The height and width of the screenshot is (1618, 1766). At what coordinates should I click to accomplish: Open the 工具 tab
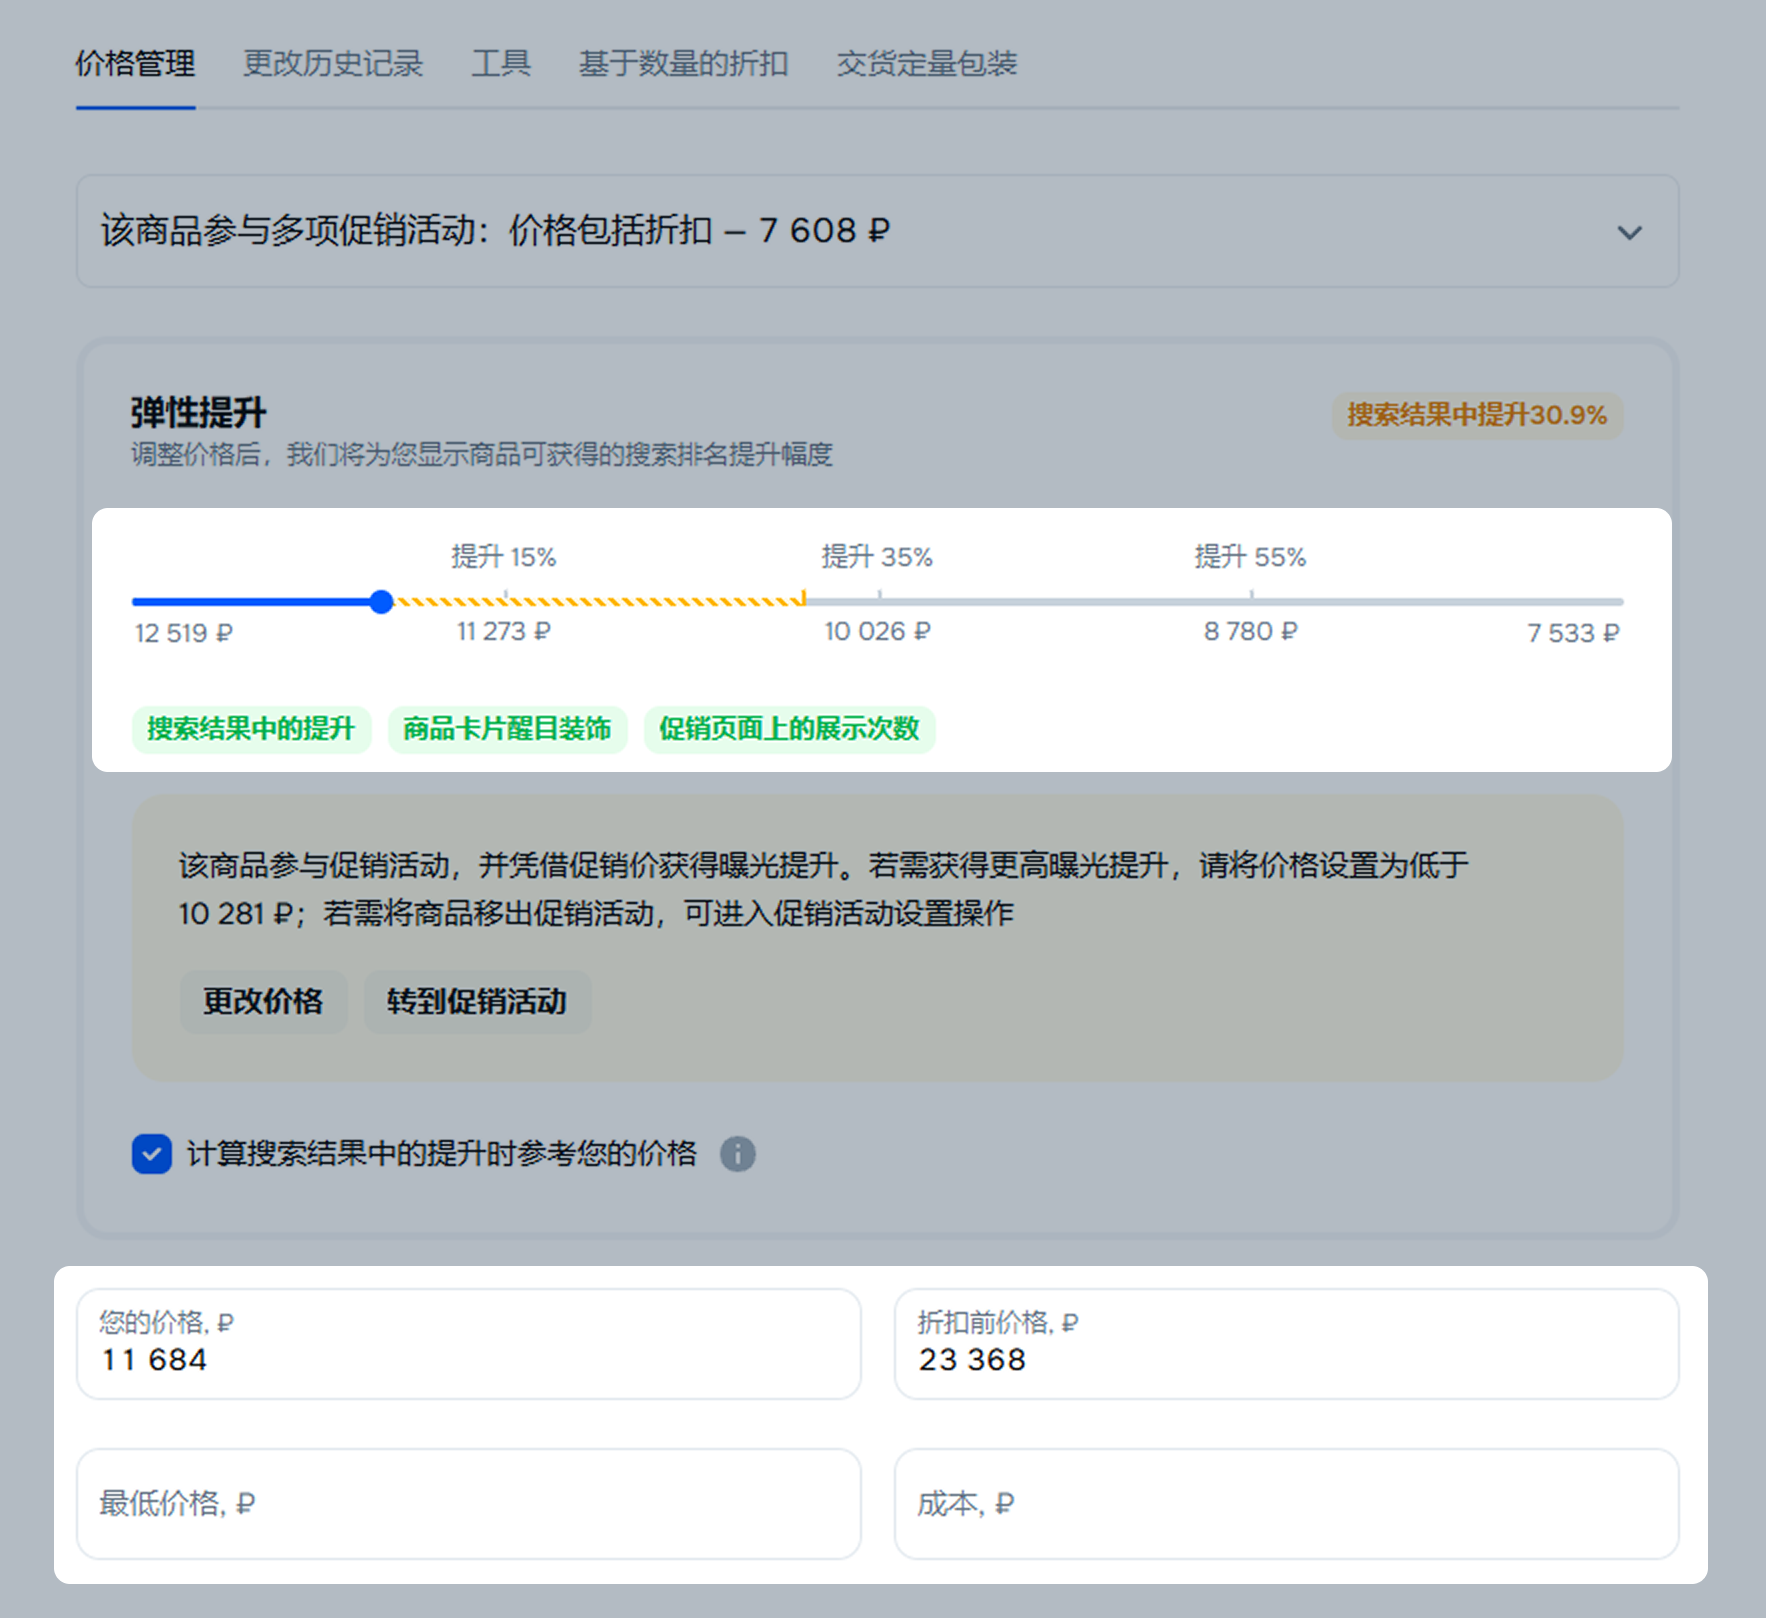click(501, 64)
